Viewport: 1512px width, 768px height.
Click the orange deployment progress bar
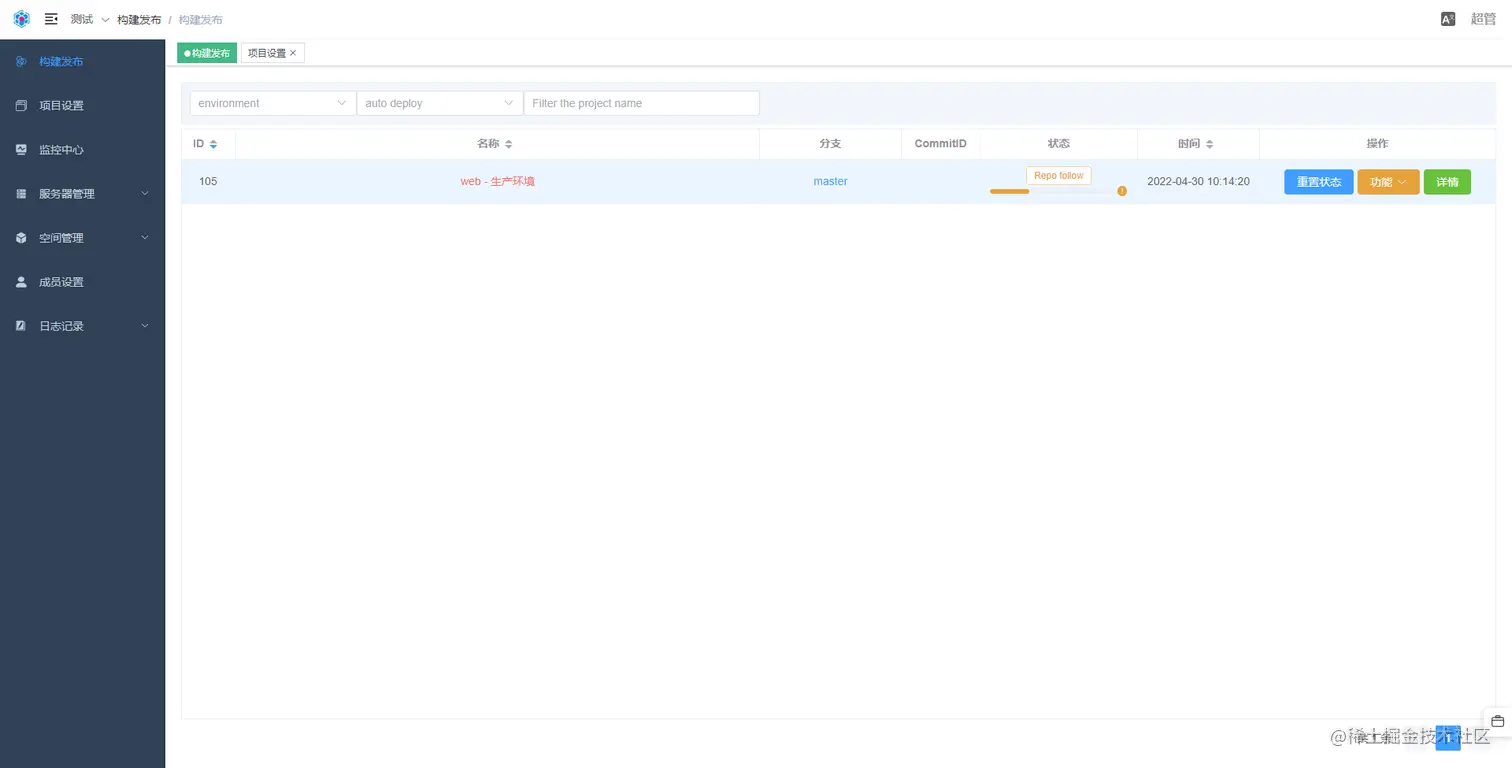pyautogui.click(x=1008, y=190)
